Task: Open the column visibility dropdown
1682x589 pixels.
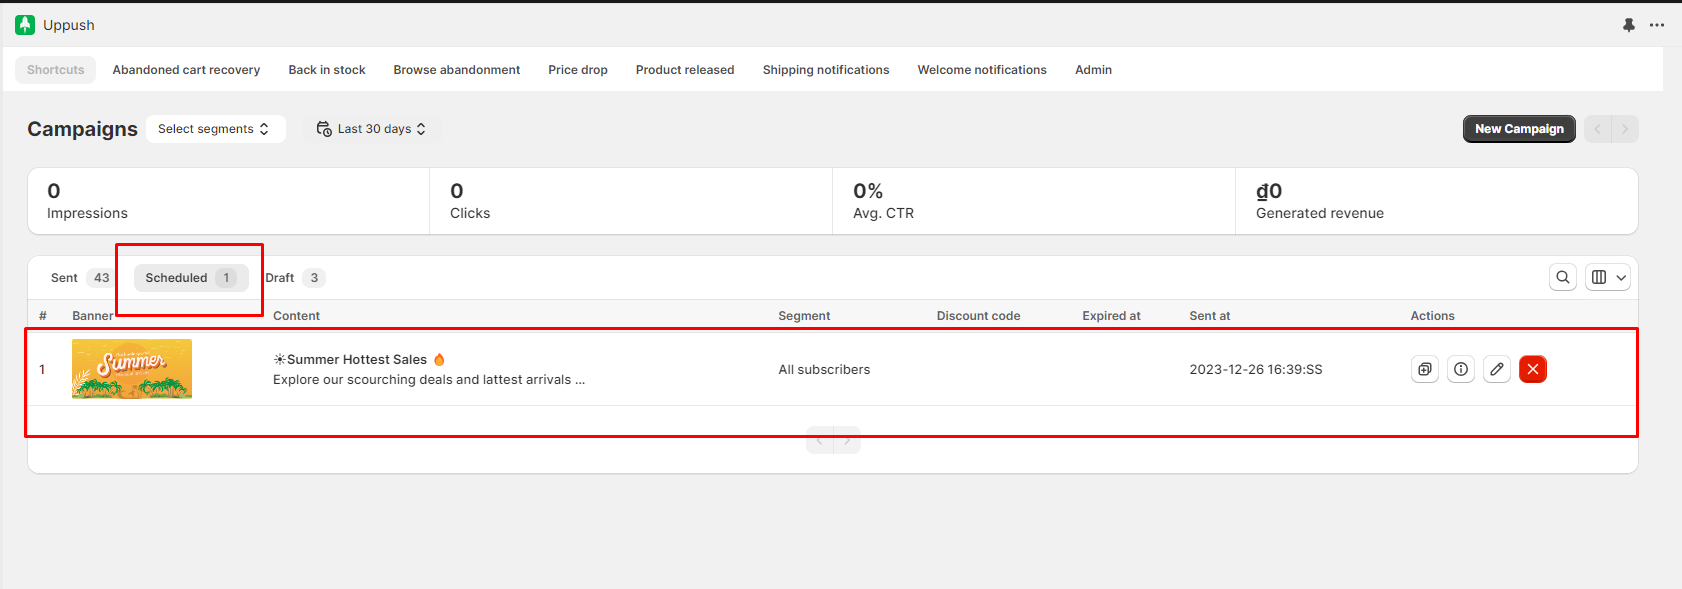Action: (1608, 277)
